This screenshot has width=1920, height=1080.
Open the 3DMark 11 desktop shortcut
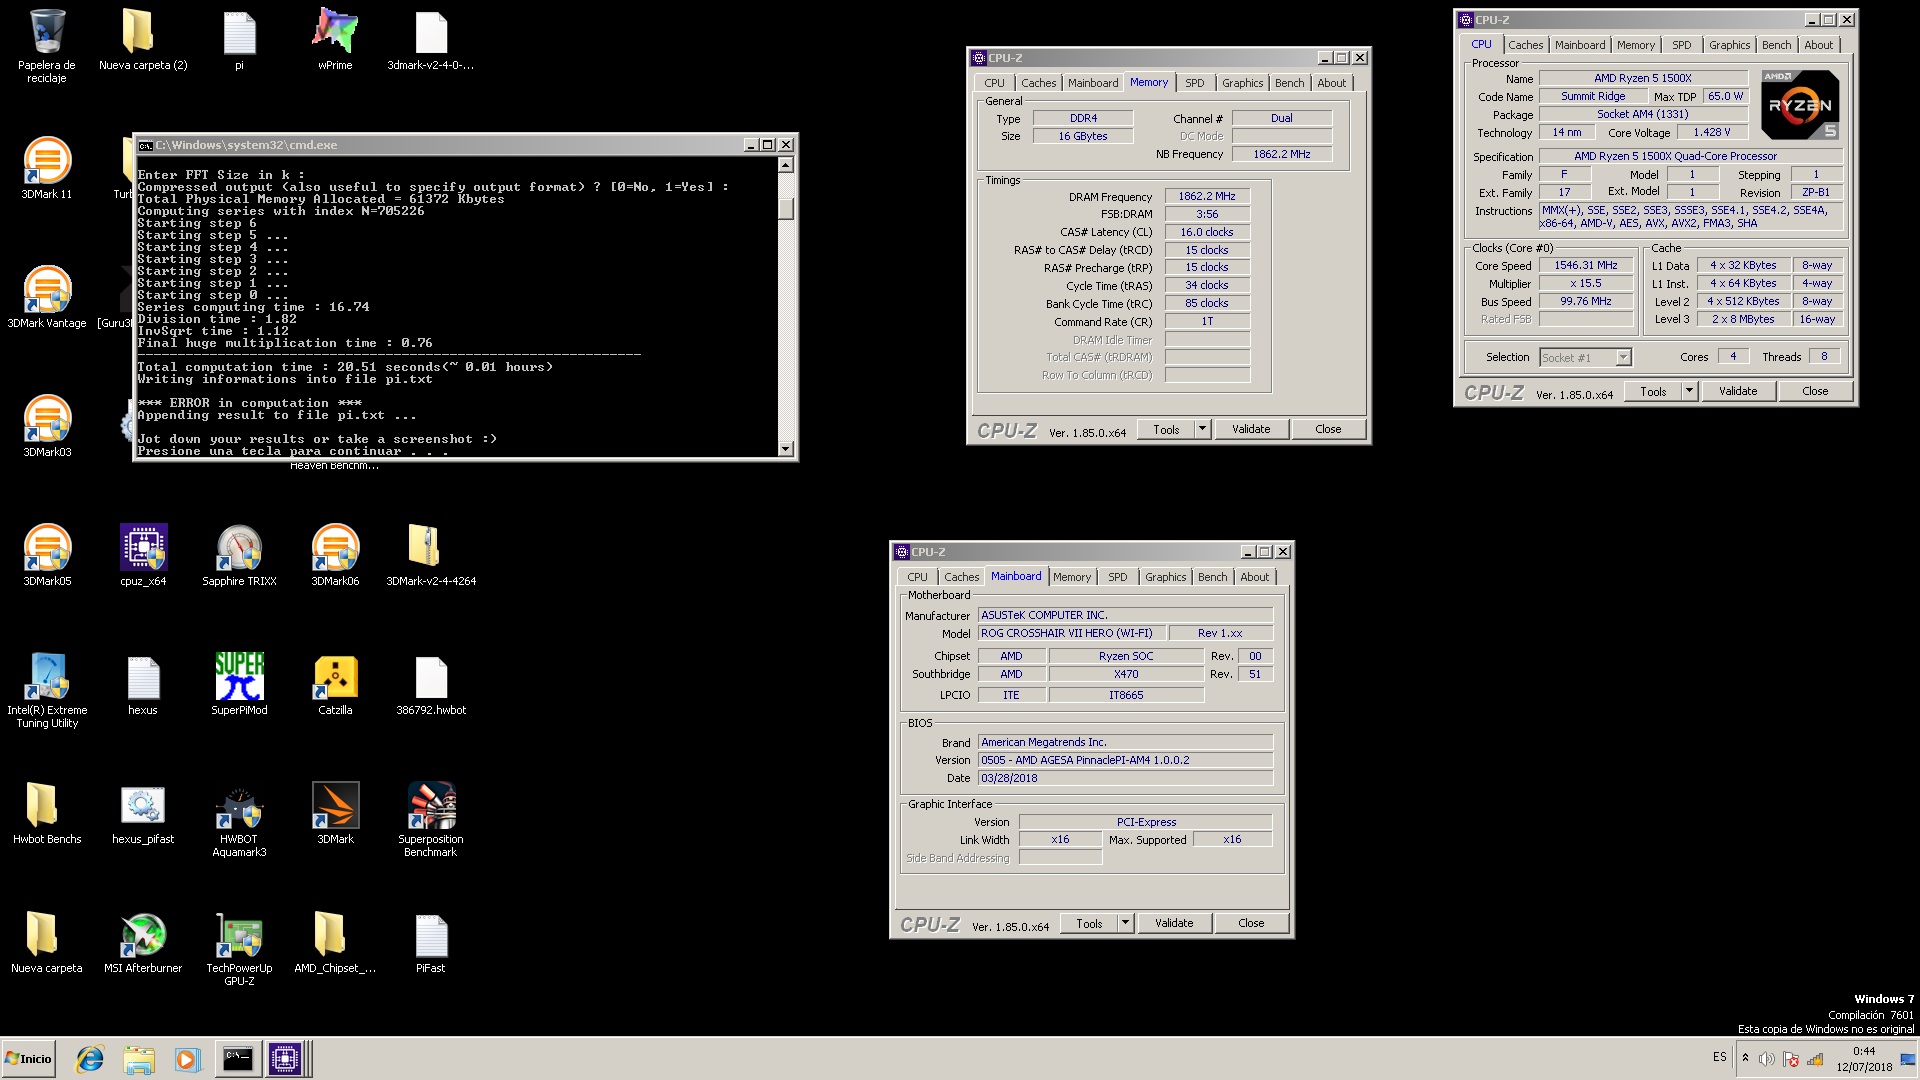pos(47,168)
